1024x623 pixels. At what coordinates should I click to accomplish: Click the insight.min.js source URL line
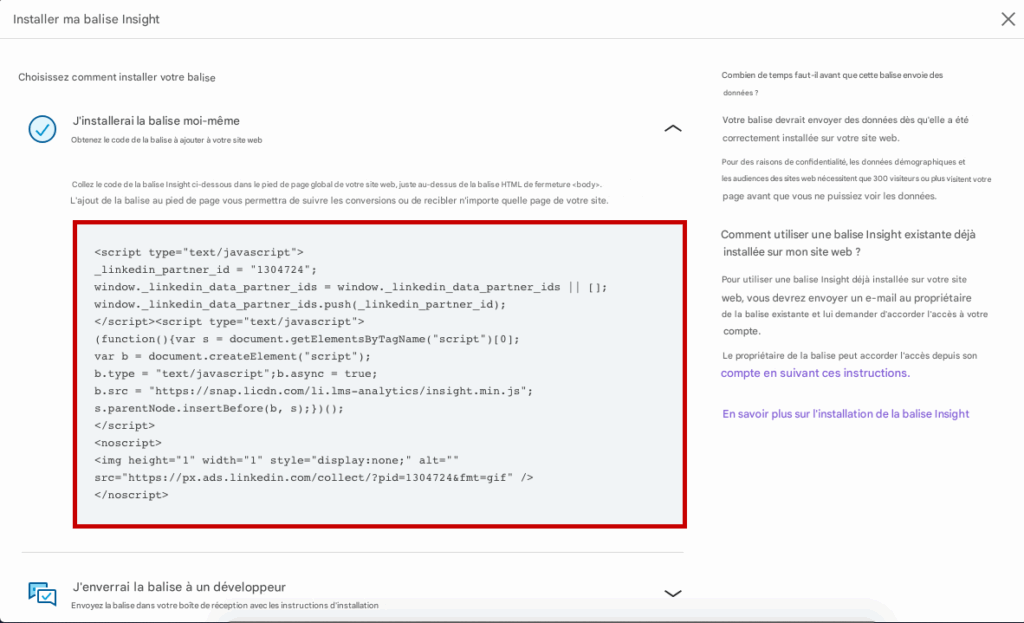click(313, 391)
